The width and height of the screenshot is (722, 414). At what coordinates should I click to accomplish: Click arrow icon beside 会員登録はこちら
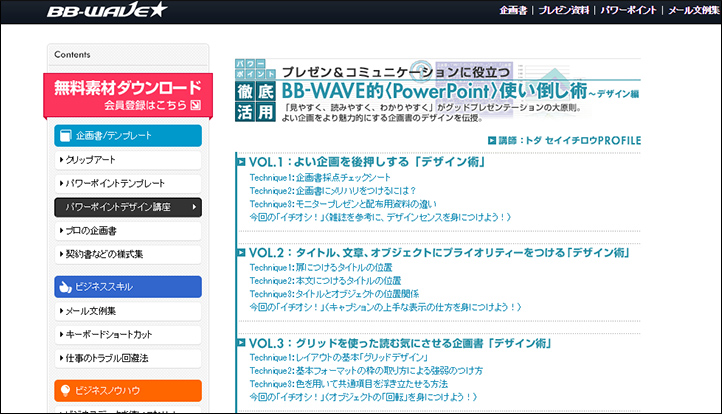click(196, 105)
